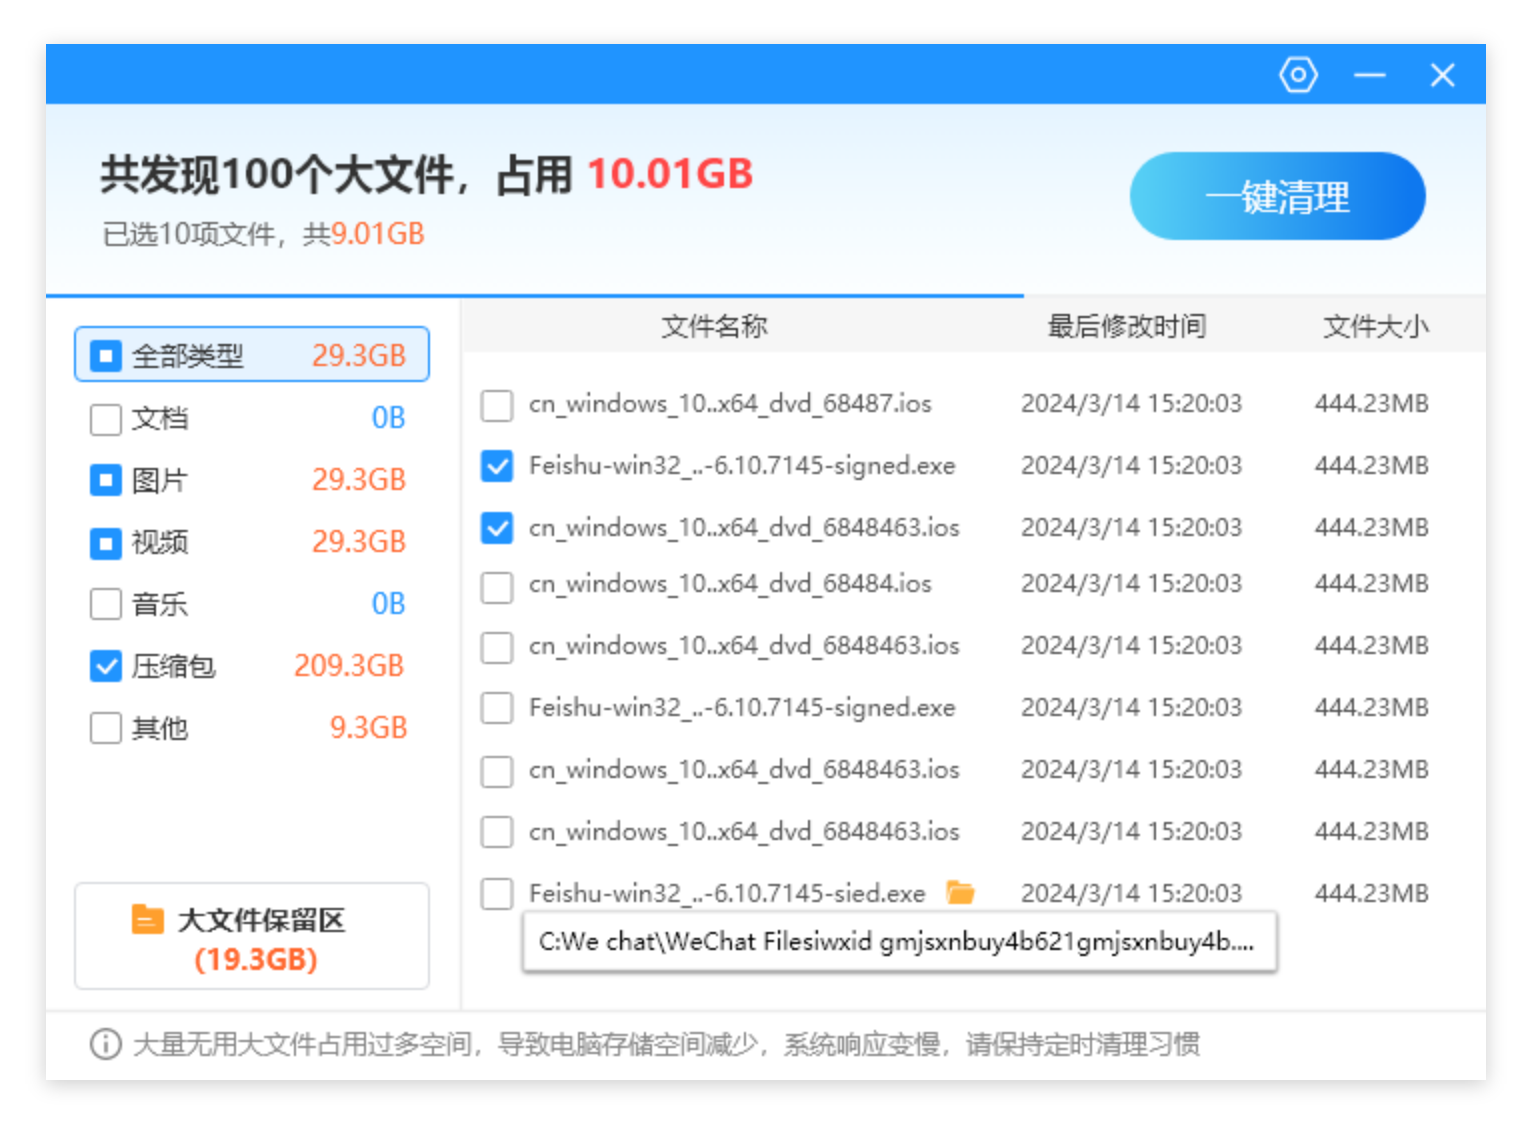Close the large file cleaner window
The height and width of the screenshot is (1124, 1532).
pos(1442,75)
